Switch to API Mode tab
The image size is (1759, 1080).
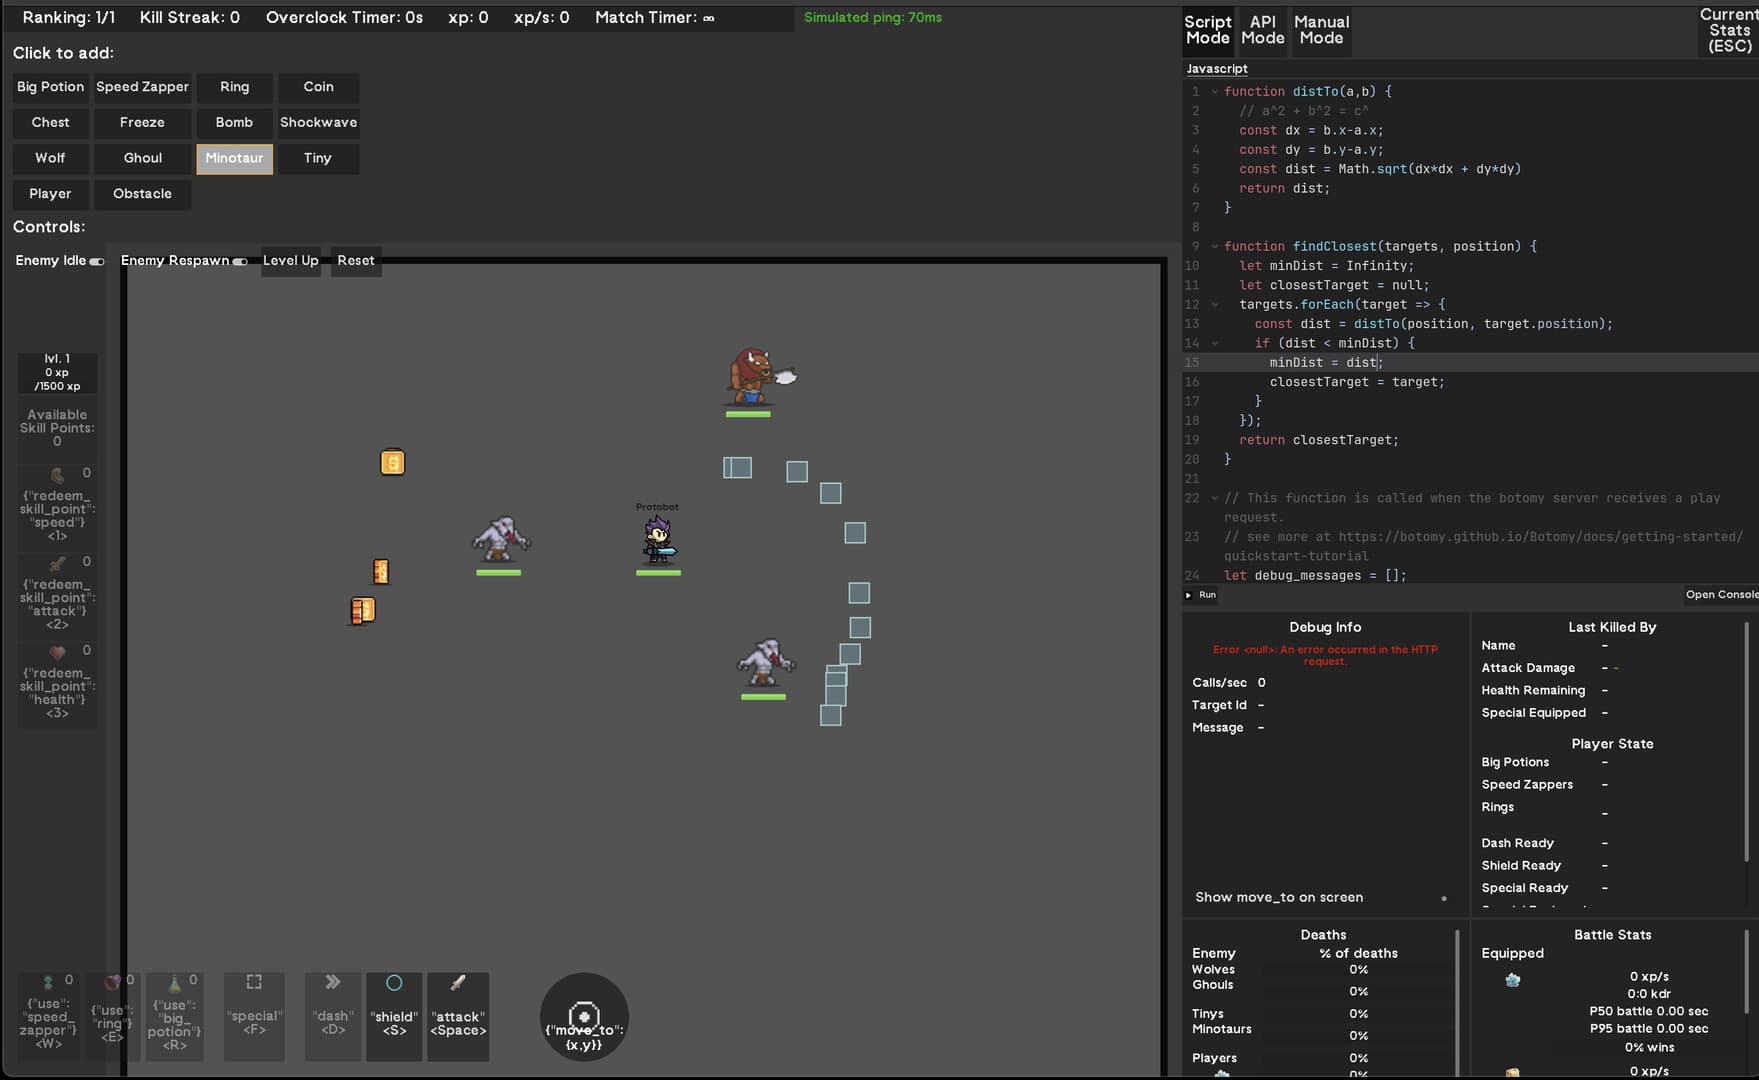[x=1262, y=30]
